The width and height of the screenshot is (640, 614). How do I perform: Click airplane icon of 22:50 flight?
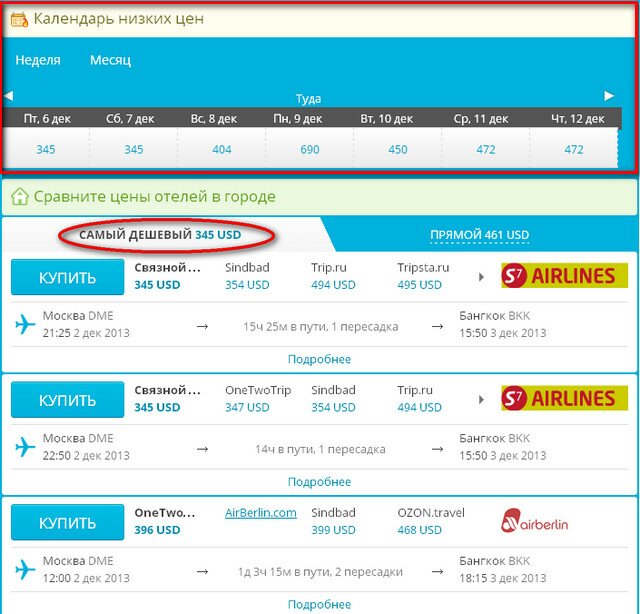tap(25, 447)
